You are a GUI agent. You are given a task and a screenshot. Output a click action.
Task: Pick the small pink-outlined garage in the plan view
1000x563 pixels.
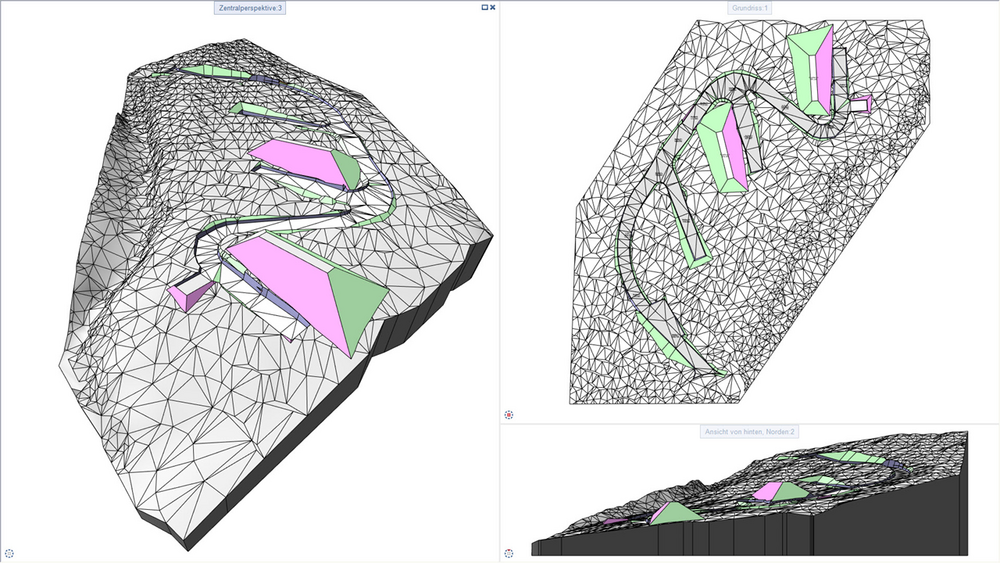(861, 104)
